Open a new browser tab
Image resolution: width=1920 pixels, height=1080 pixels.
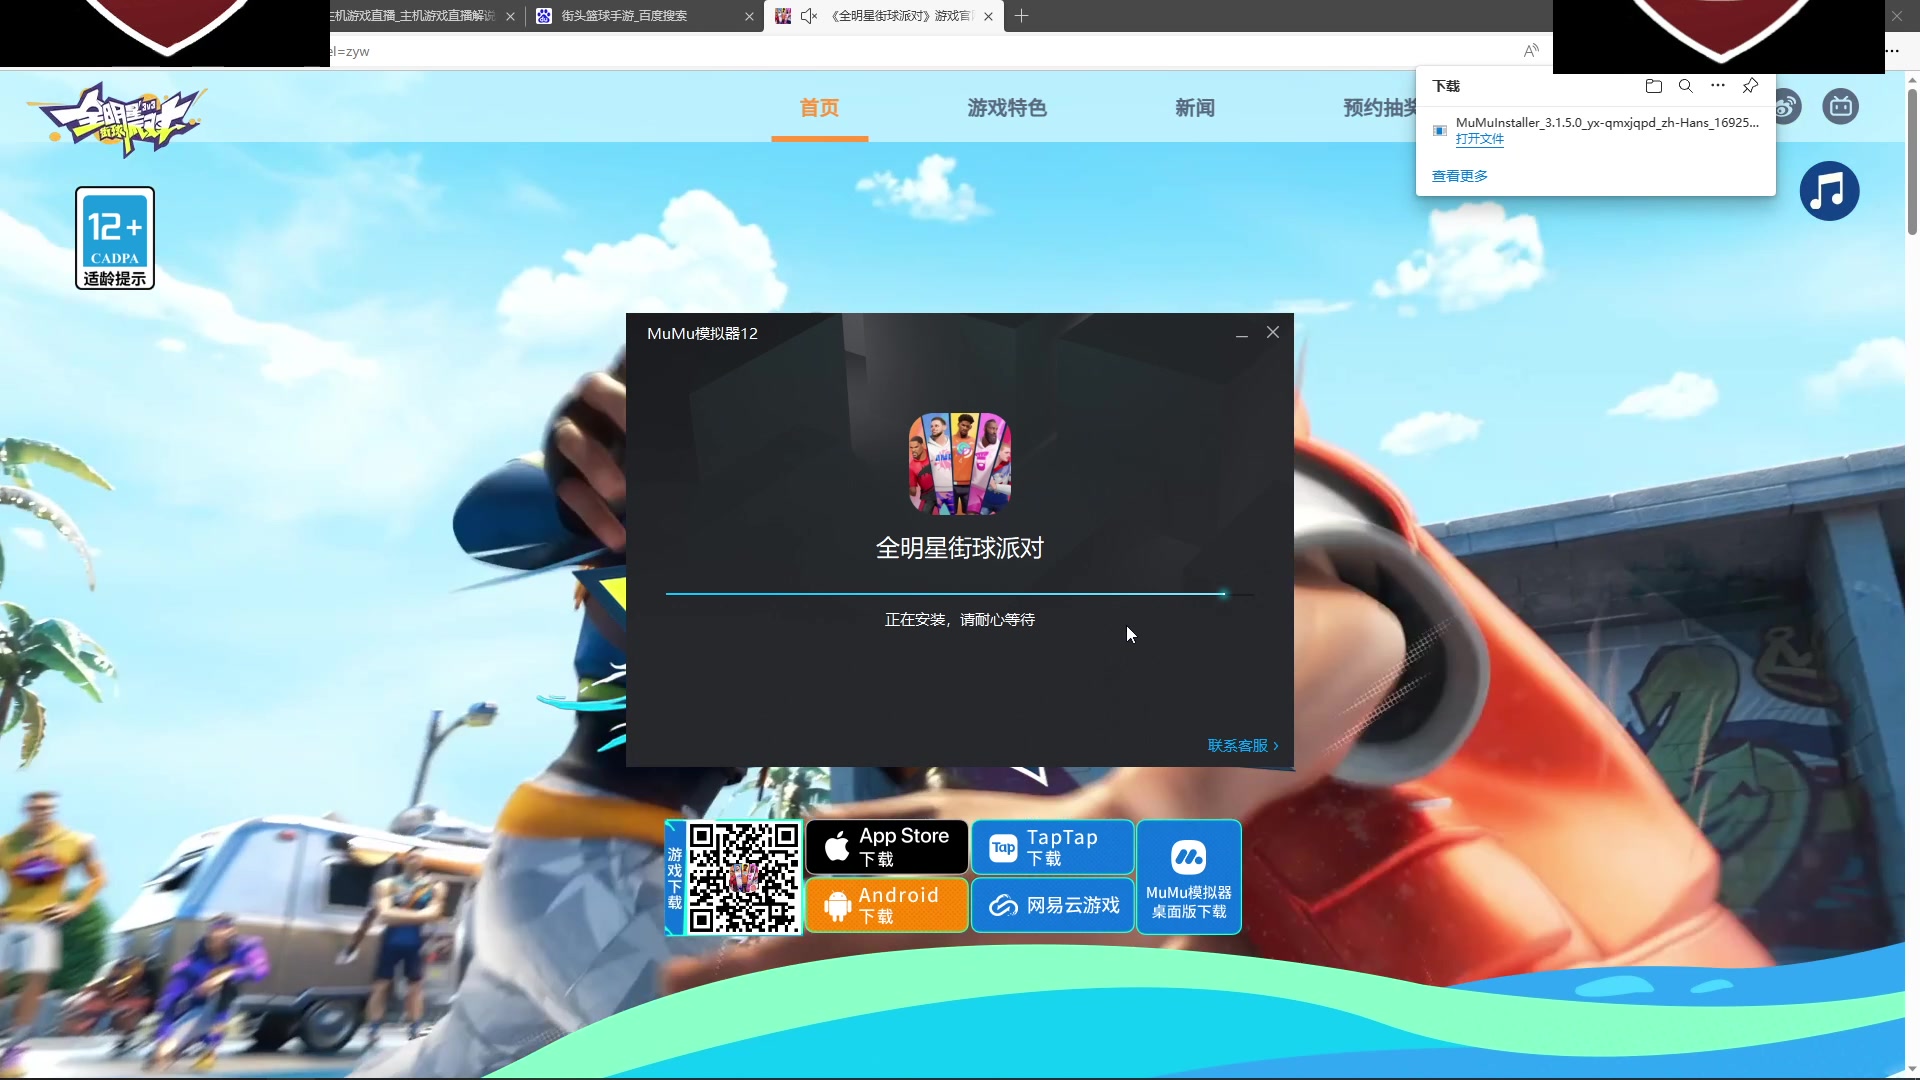tap(1021, 16)
